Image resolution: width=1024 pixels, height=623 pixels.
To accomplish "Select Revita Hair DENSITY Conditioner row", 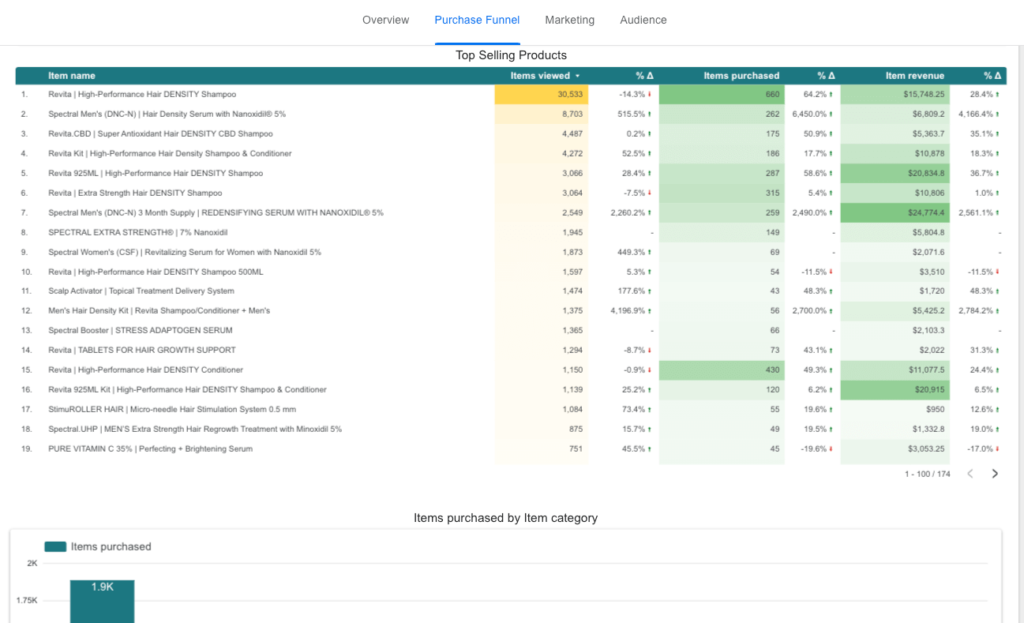I will 511,370.
